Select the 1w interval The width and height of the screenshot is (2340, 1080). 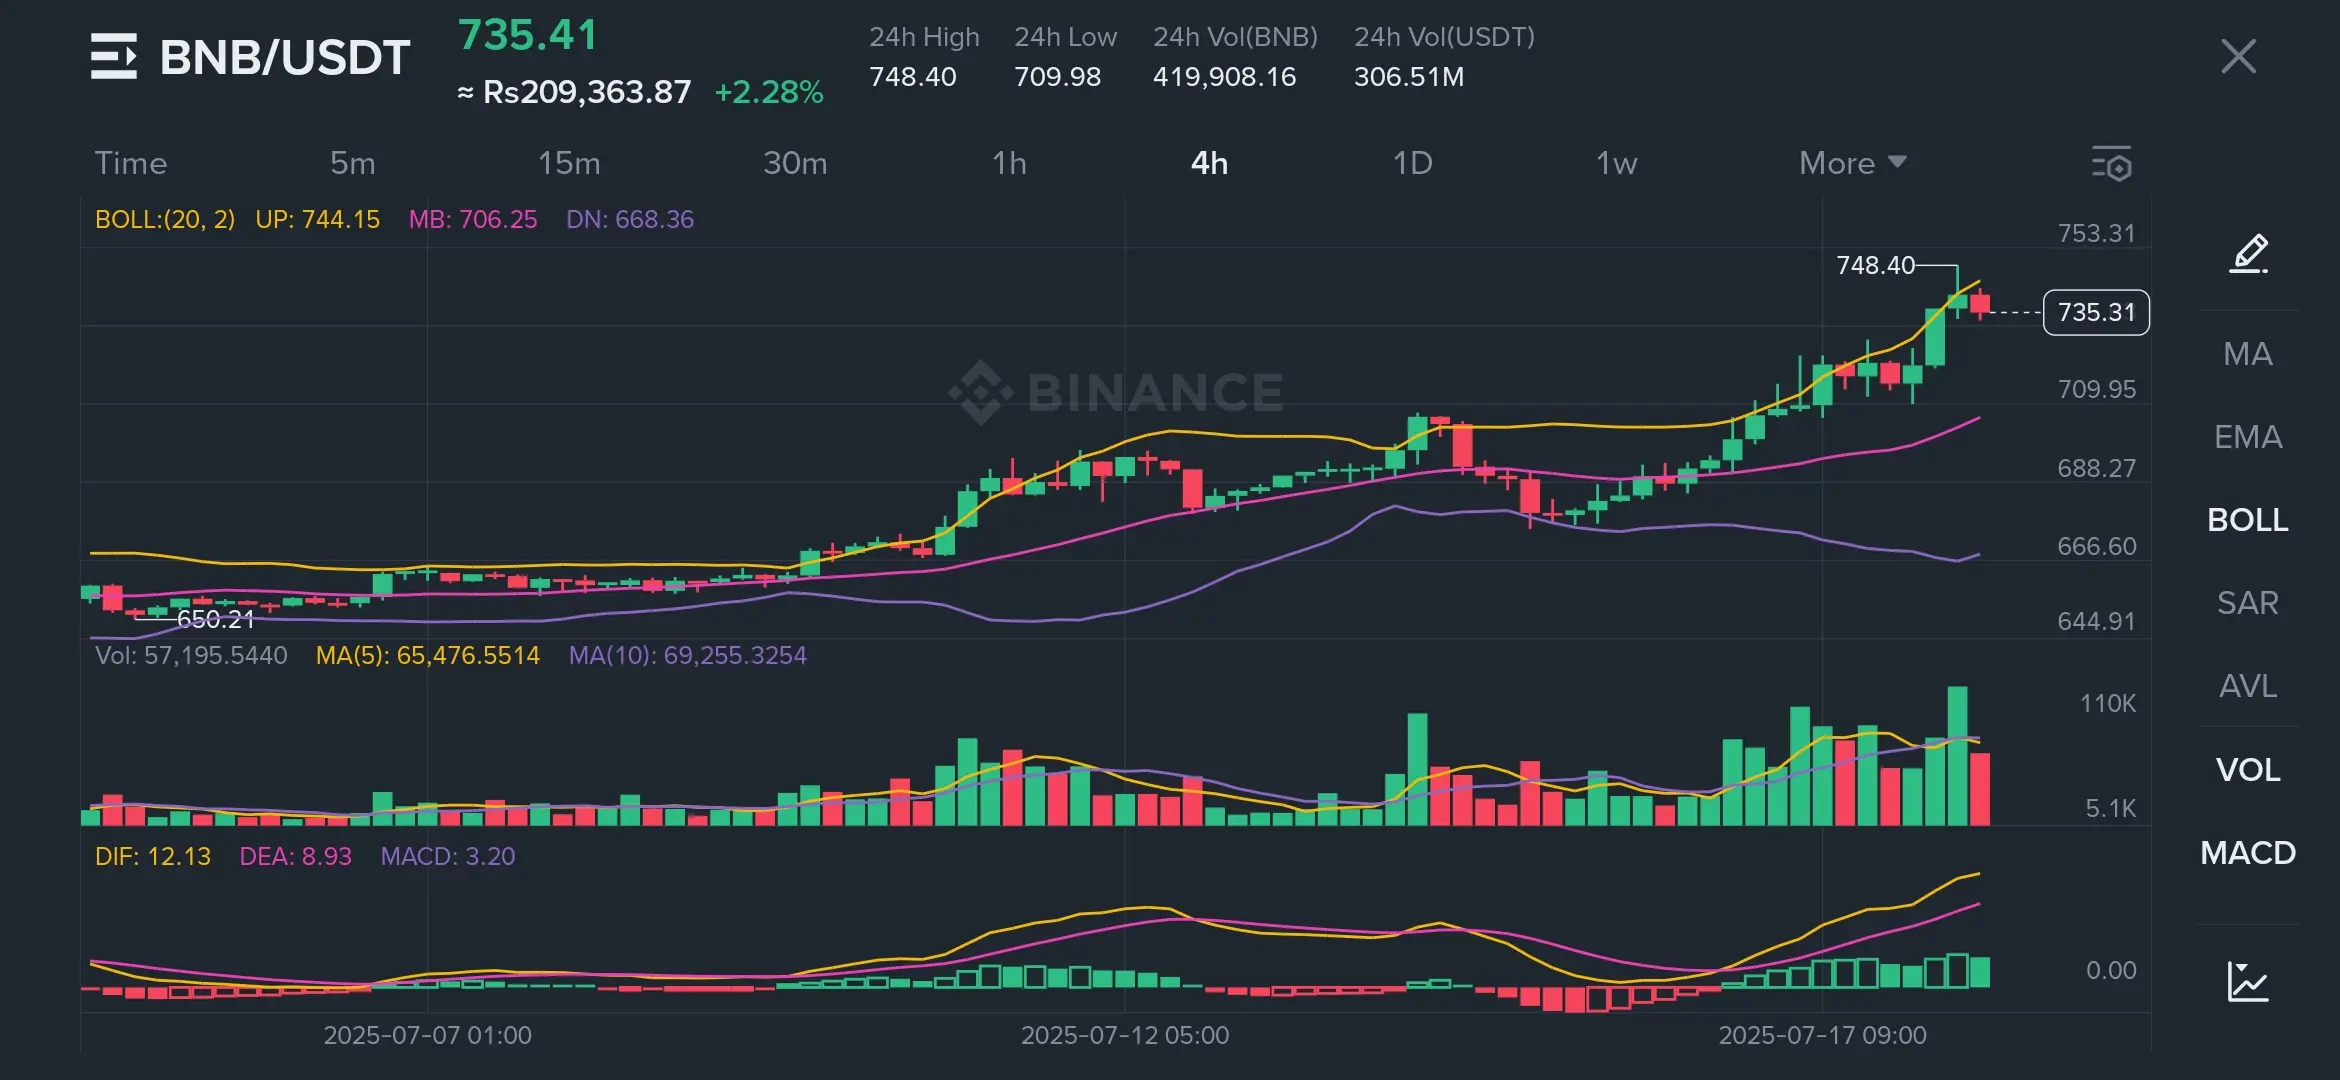coord(1616,163)
